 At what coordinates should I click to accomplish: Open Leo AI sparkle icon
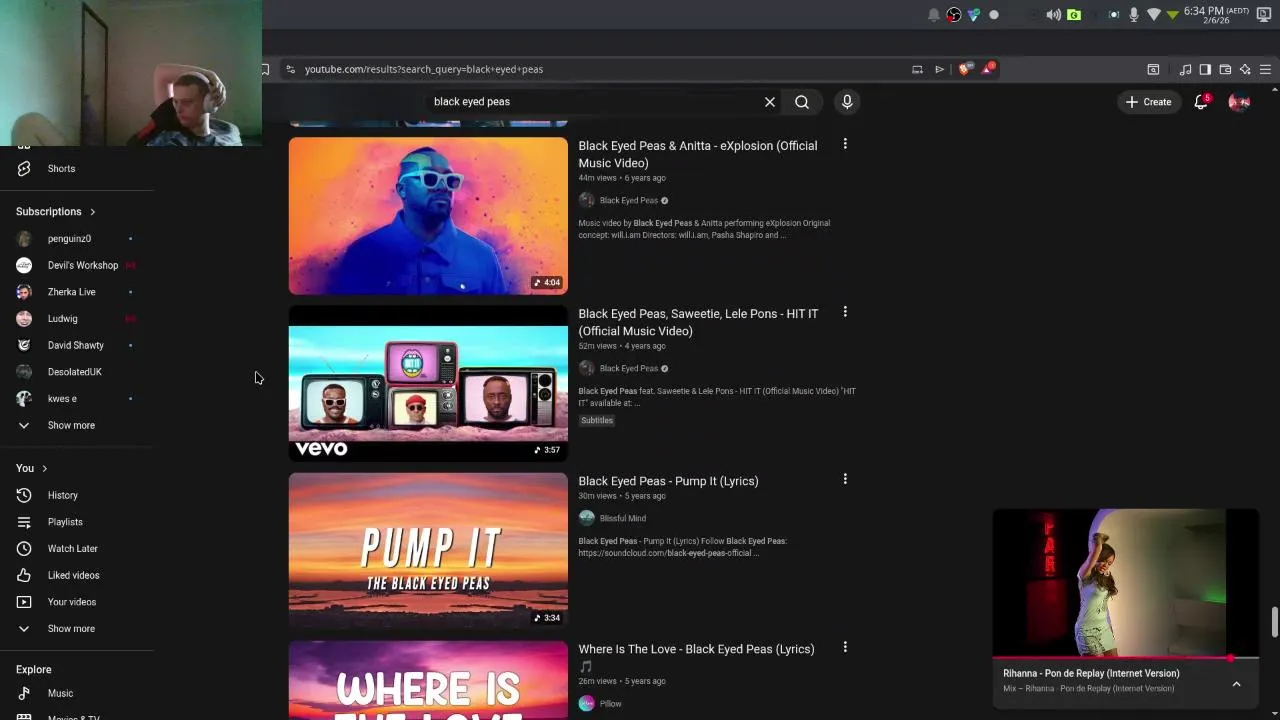pos(1245,69)
